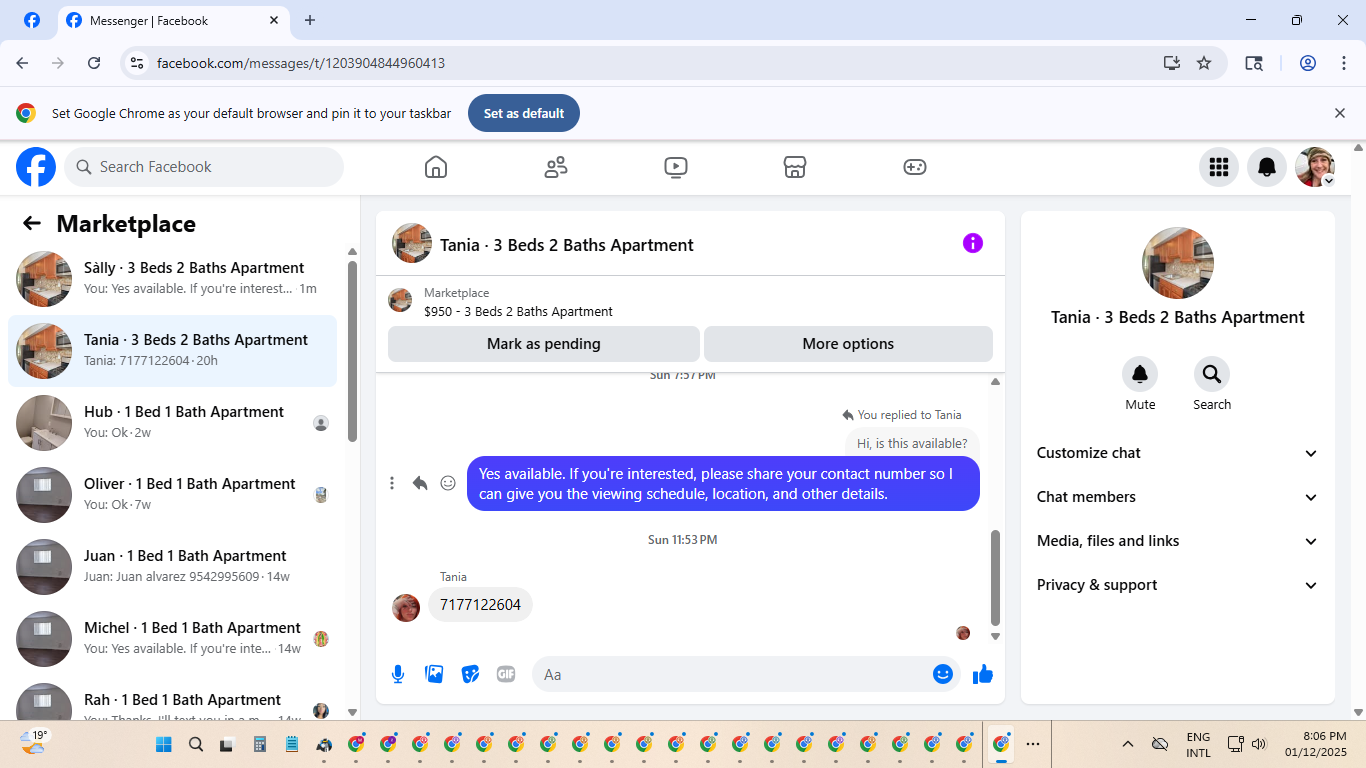React to the 'Yes available' message

click(448, 483)
